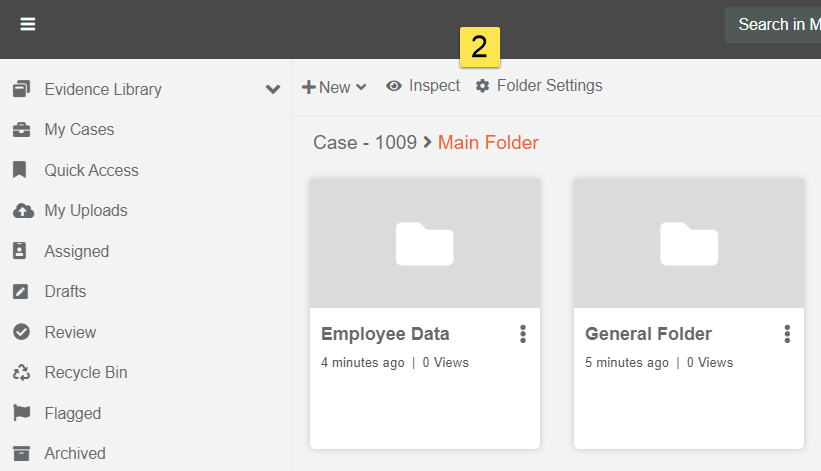Click the Folder Settings gear icon
Screen dimensions: 821x471
coord(483,86)
